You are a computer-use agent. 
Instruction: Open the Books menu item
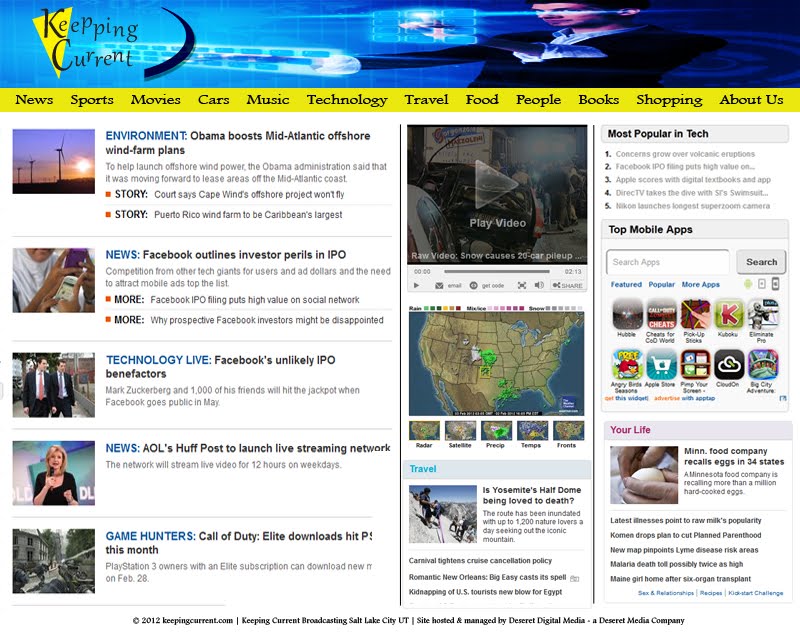click(598, 99)
